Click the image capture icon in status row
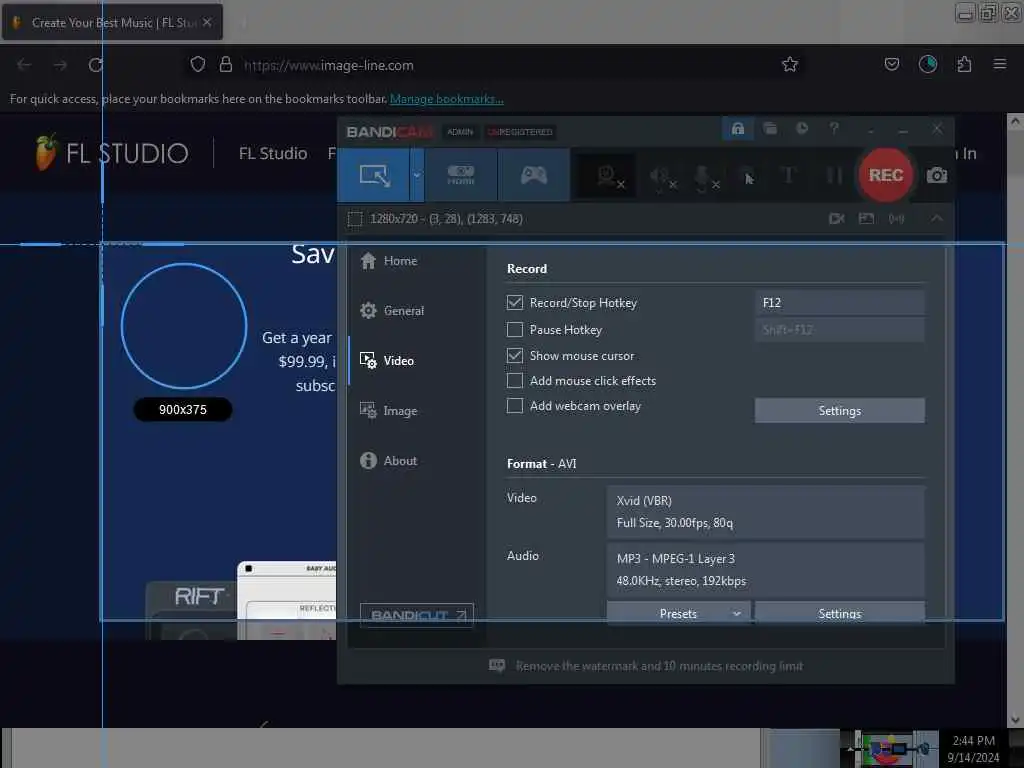The image size is (1024, 768). point(866,219)
